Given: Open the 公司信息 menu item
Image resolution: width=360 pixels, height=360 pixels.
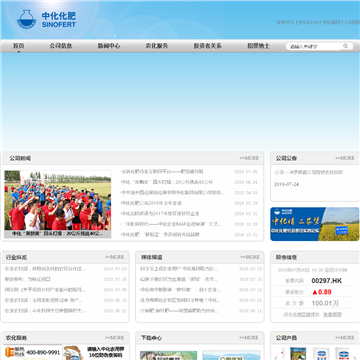Looking at the screenshot, I should click(61, 46).
